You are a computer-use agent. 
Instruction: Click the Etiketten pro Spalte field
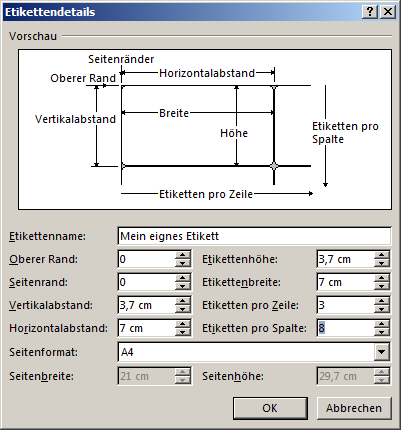click(346, 328)
